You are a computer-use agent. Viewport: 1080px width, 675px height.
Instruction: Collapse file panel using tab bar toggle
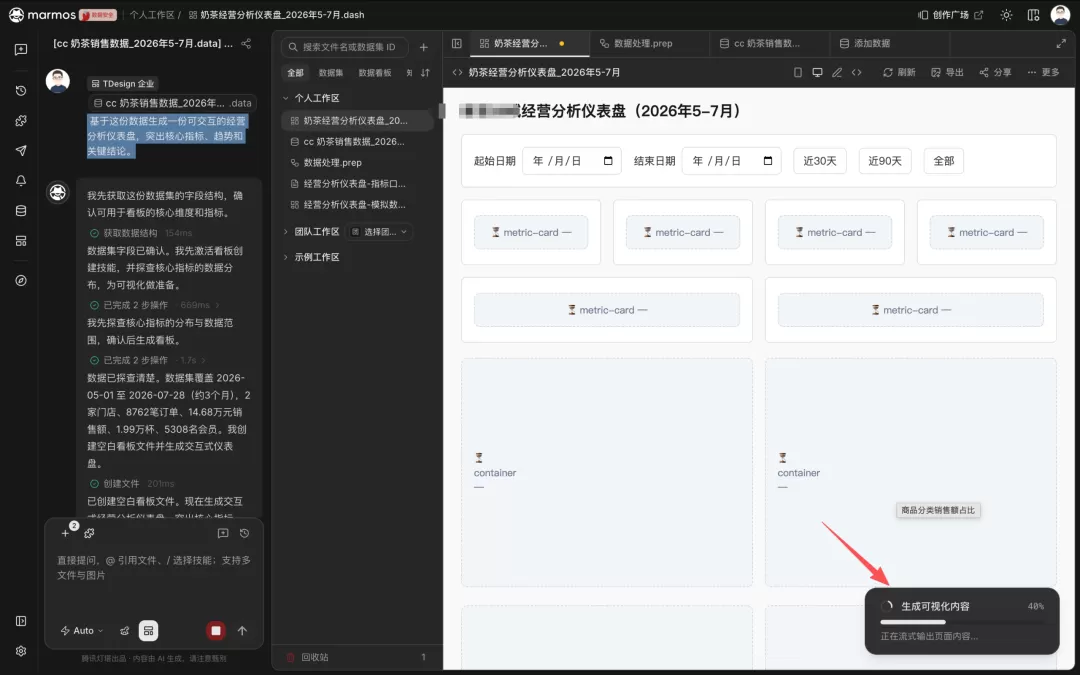click(x=456, y=43)
